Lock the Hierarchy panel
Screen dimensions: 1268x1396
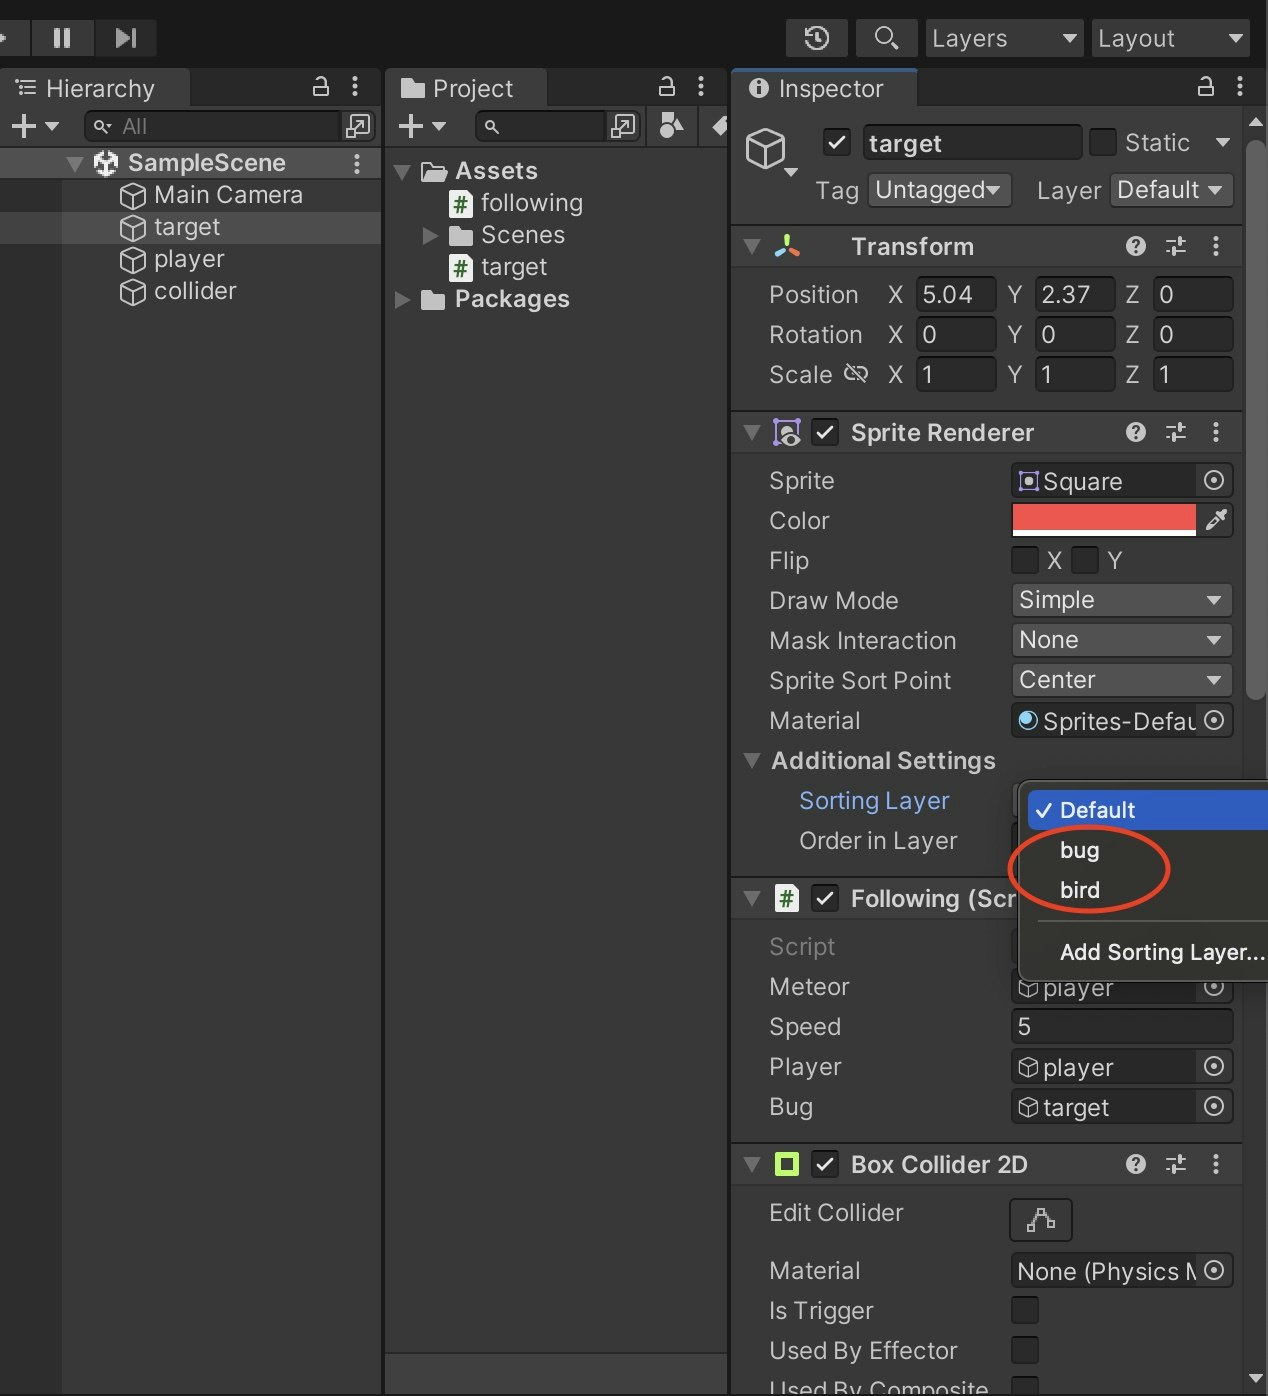[x=321, y=87]
